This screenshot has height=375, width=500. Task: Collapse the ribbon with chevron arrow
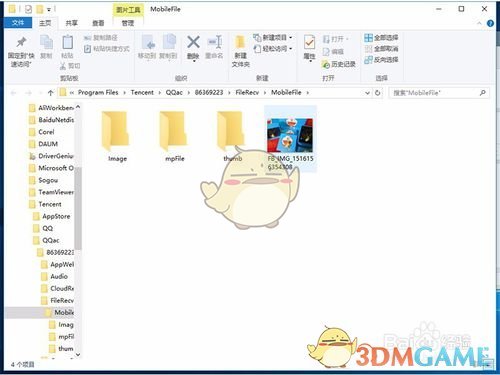tap(479, 23)
